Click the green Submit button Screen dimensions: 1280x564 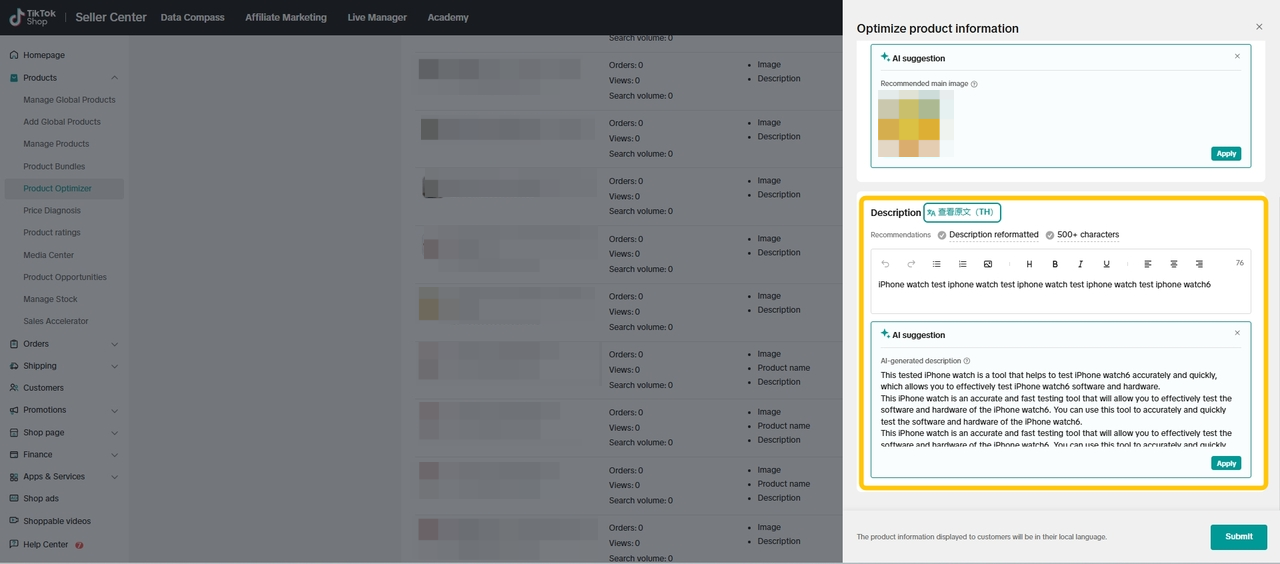[1238, 536]
